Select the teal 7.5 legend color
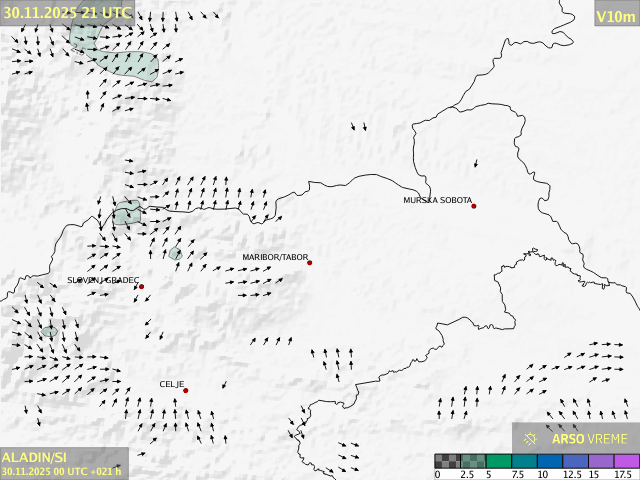The image size is (640, 480). pyautogui.click(x=524, y=461)
